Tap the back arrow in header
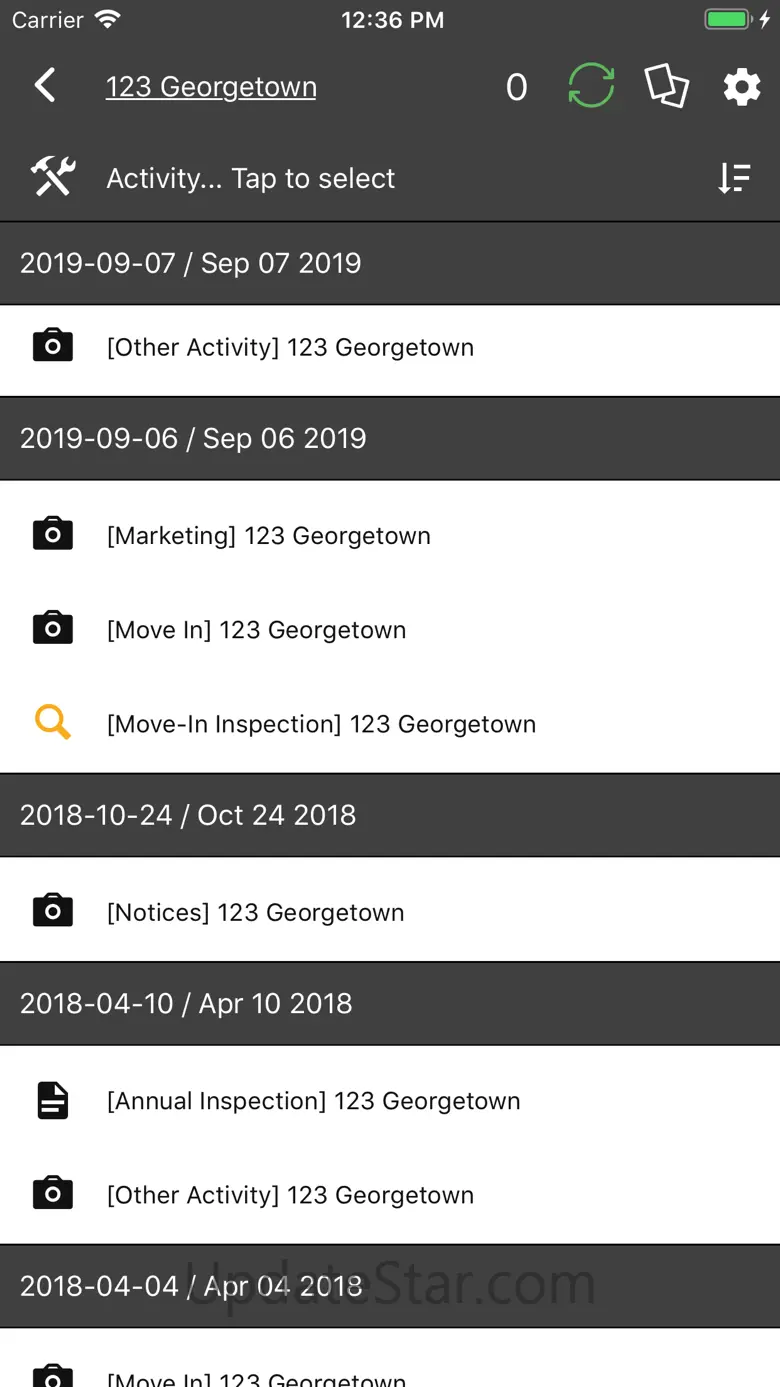Screen dimensions: 780x1387 pos(45,86)
